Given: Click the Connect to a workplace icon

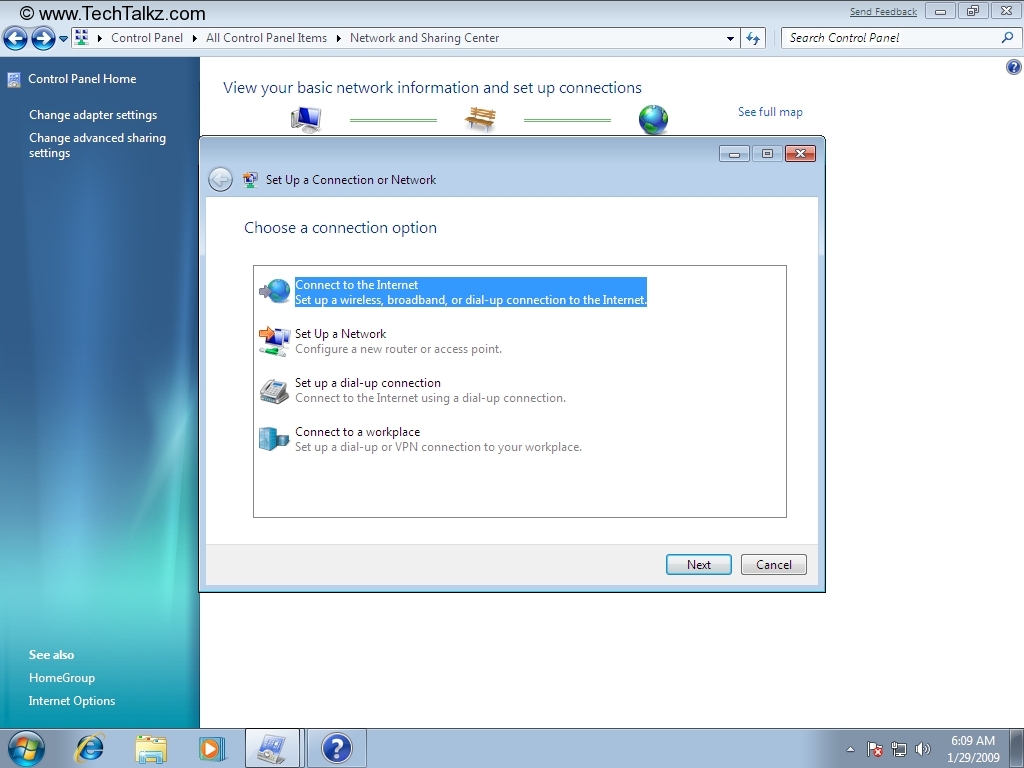Looking at the screenshot, I should [x=274, y=439].
